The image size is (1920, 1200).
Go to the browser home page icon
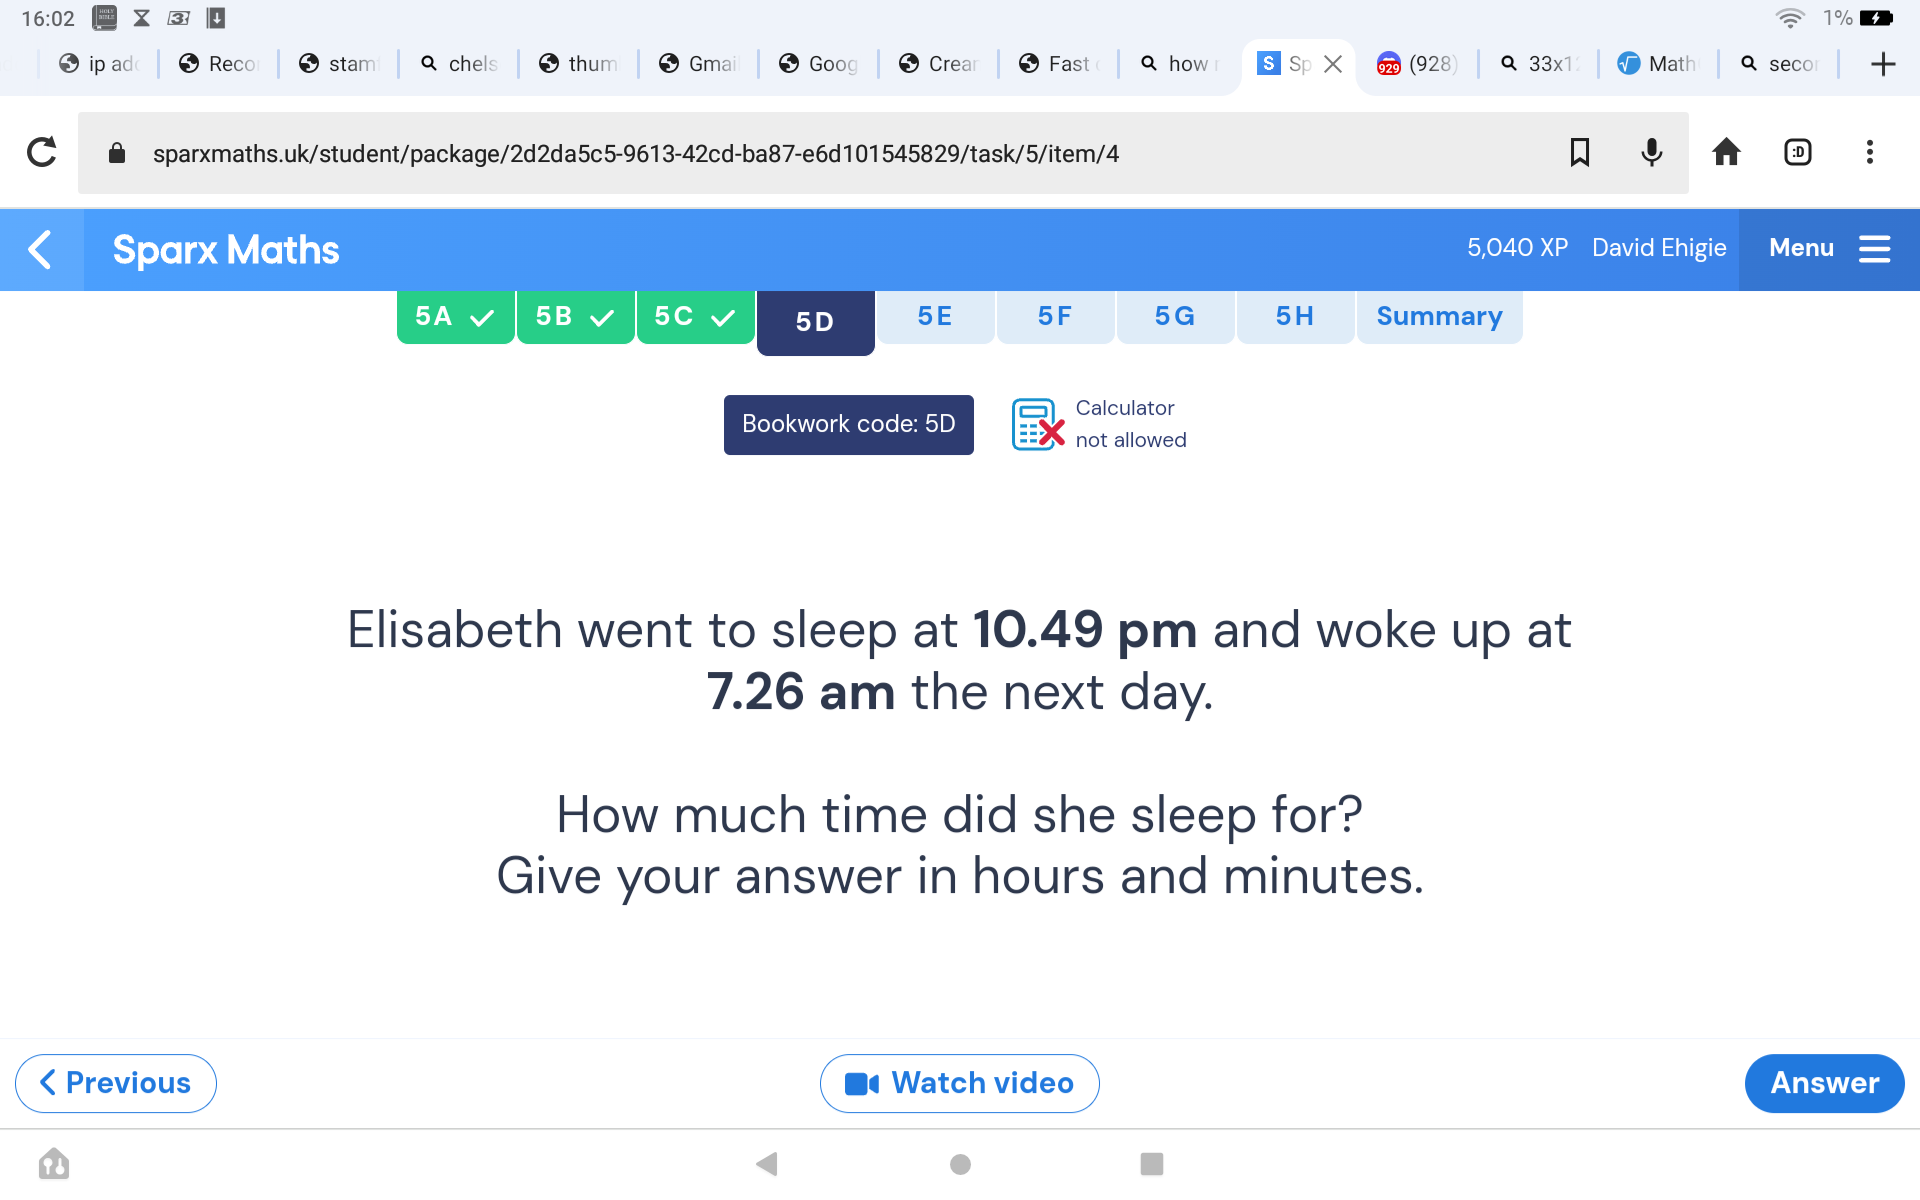click(x=1726, y=152)
